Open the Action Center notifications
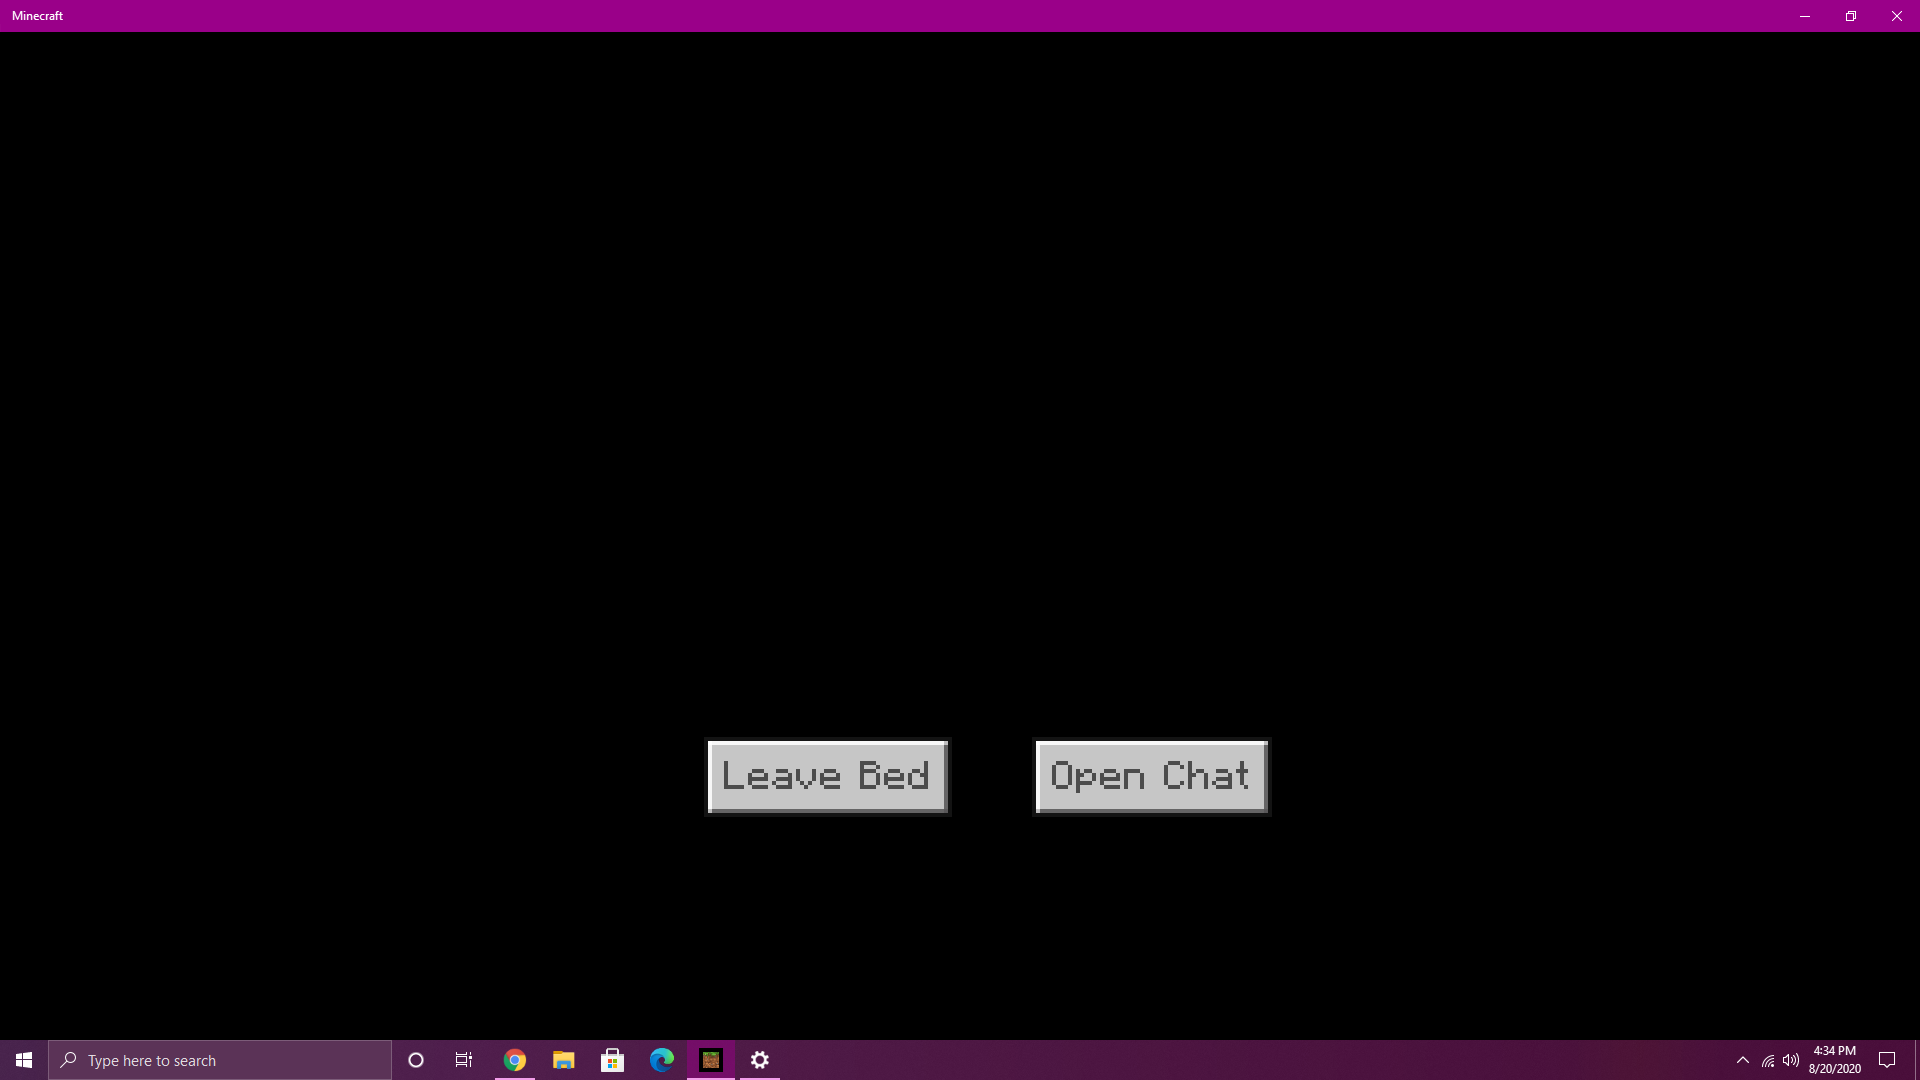This screenshot has height=1080, width=1920. tap(1887, 1060)
